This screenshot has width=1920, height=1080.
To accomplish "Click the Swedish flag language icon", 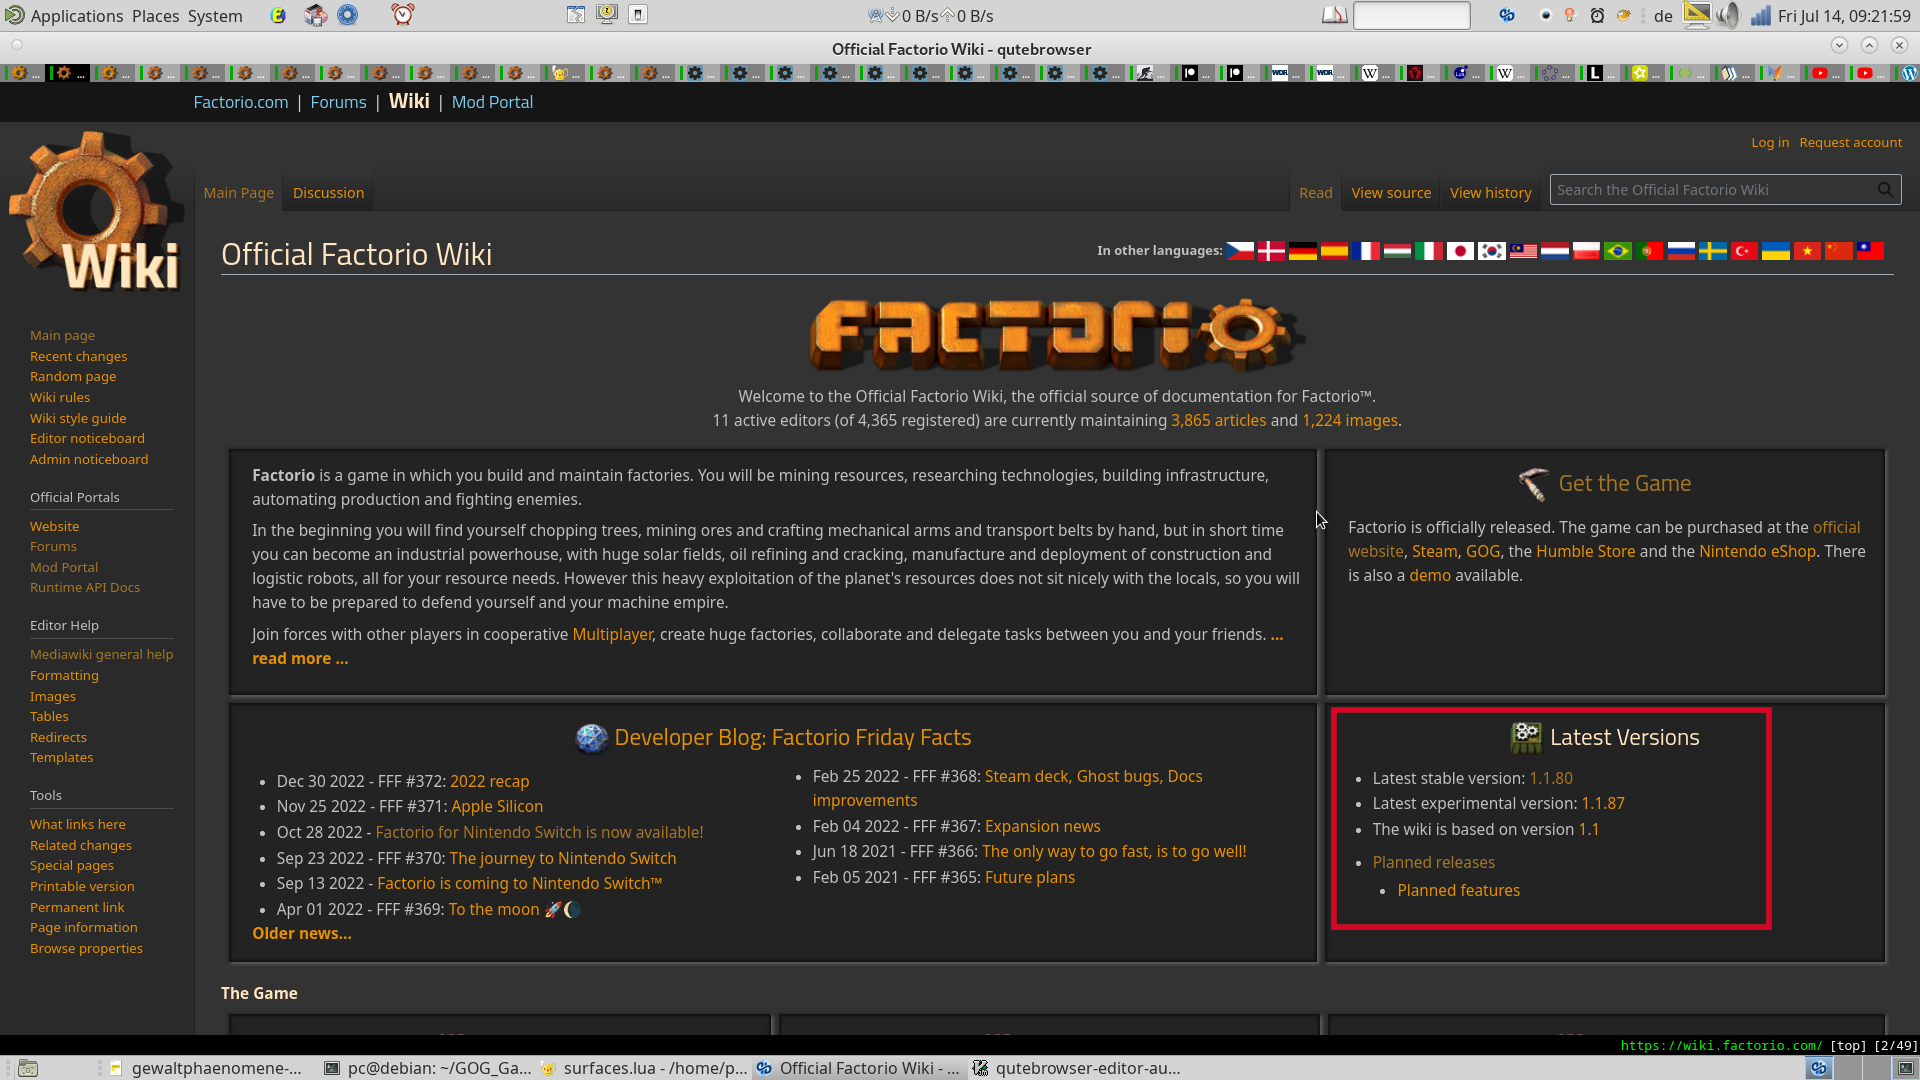I will pyautogui.click(x=1712, y=251).
